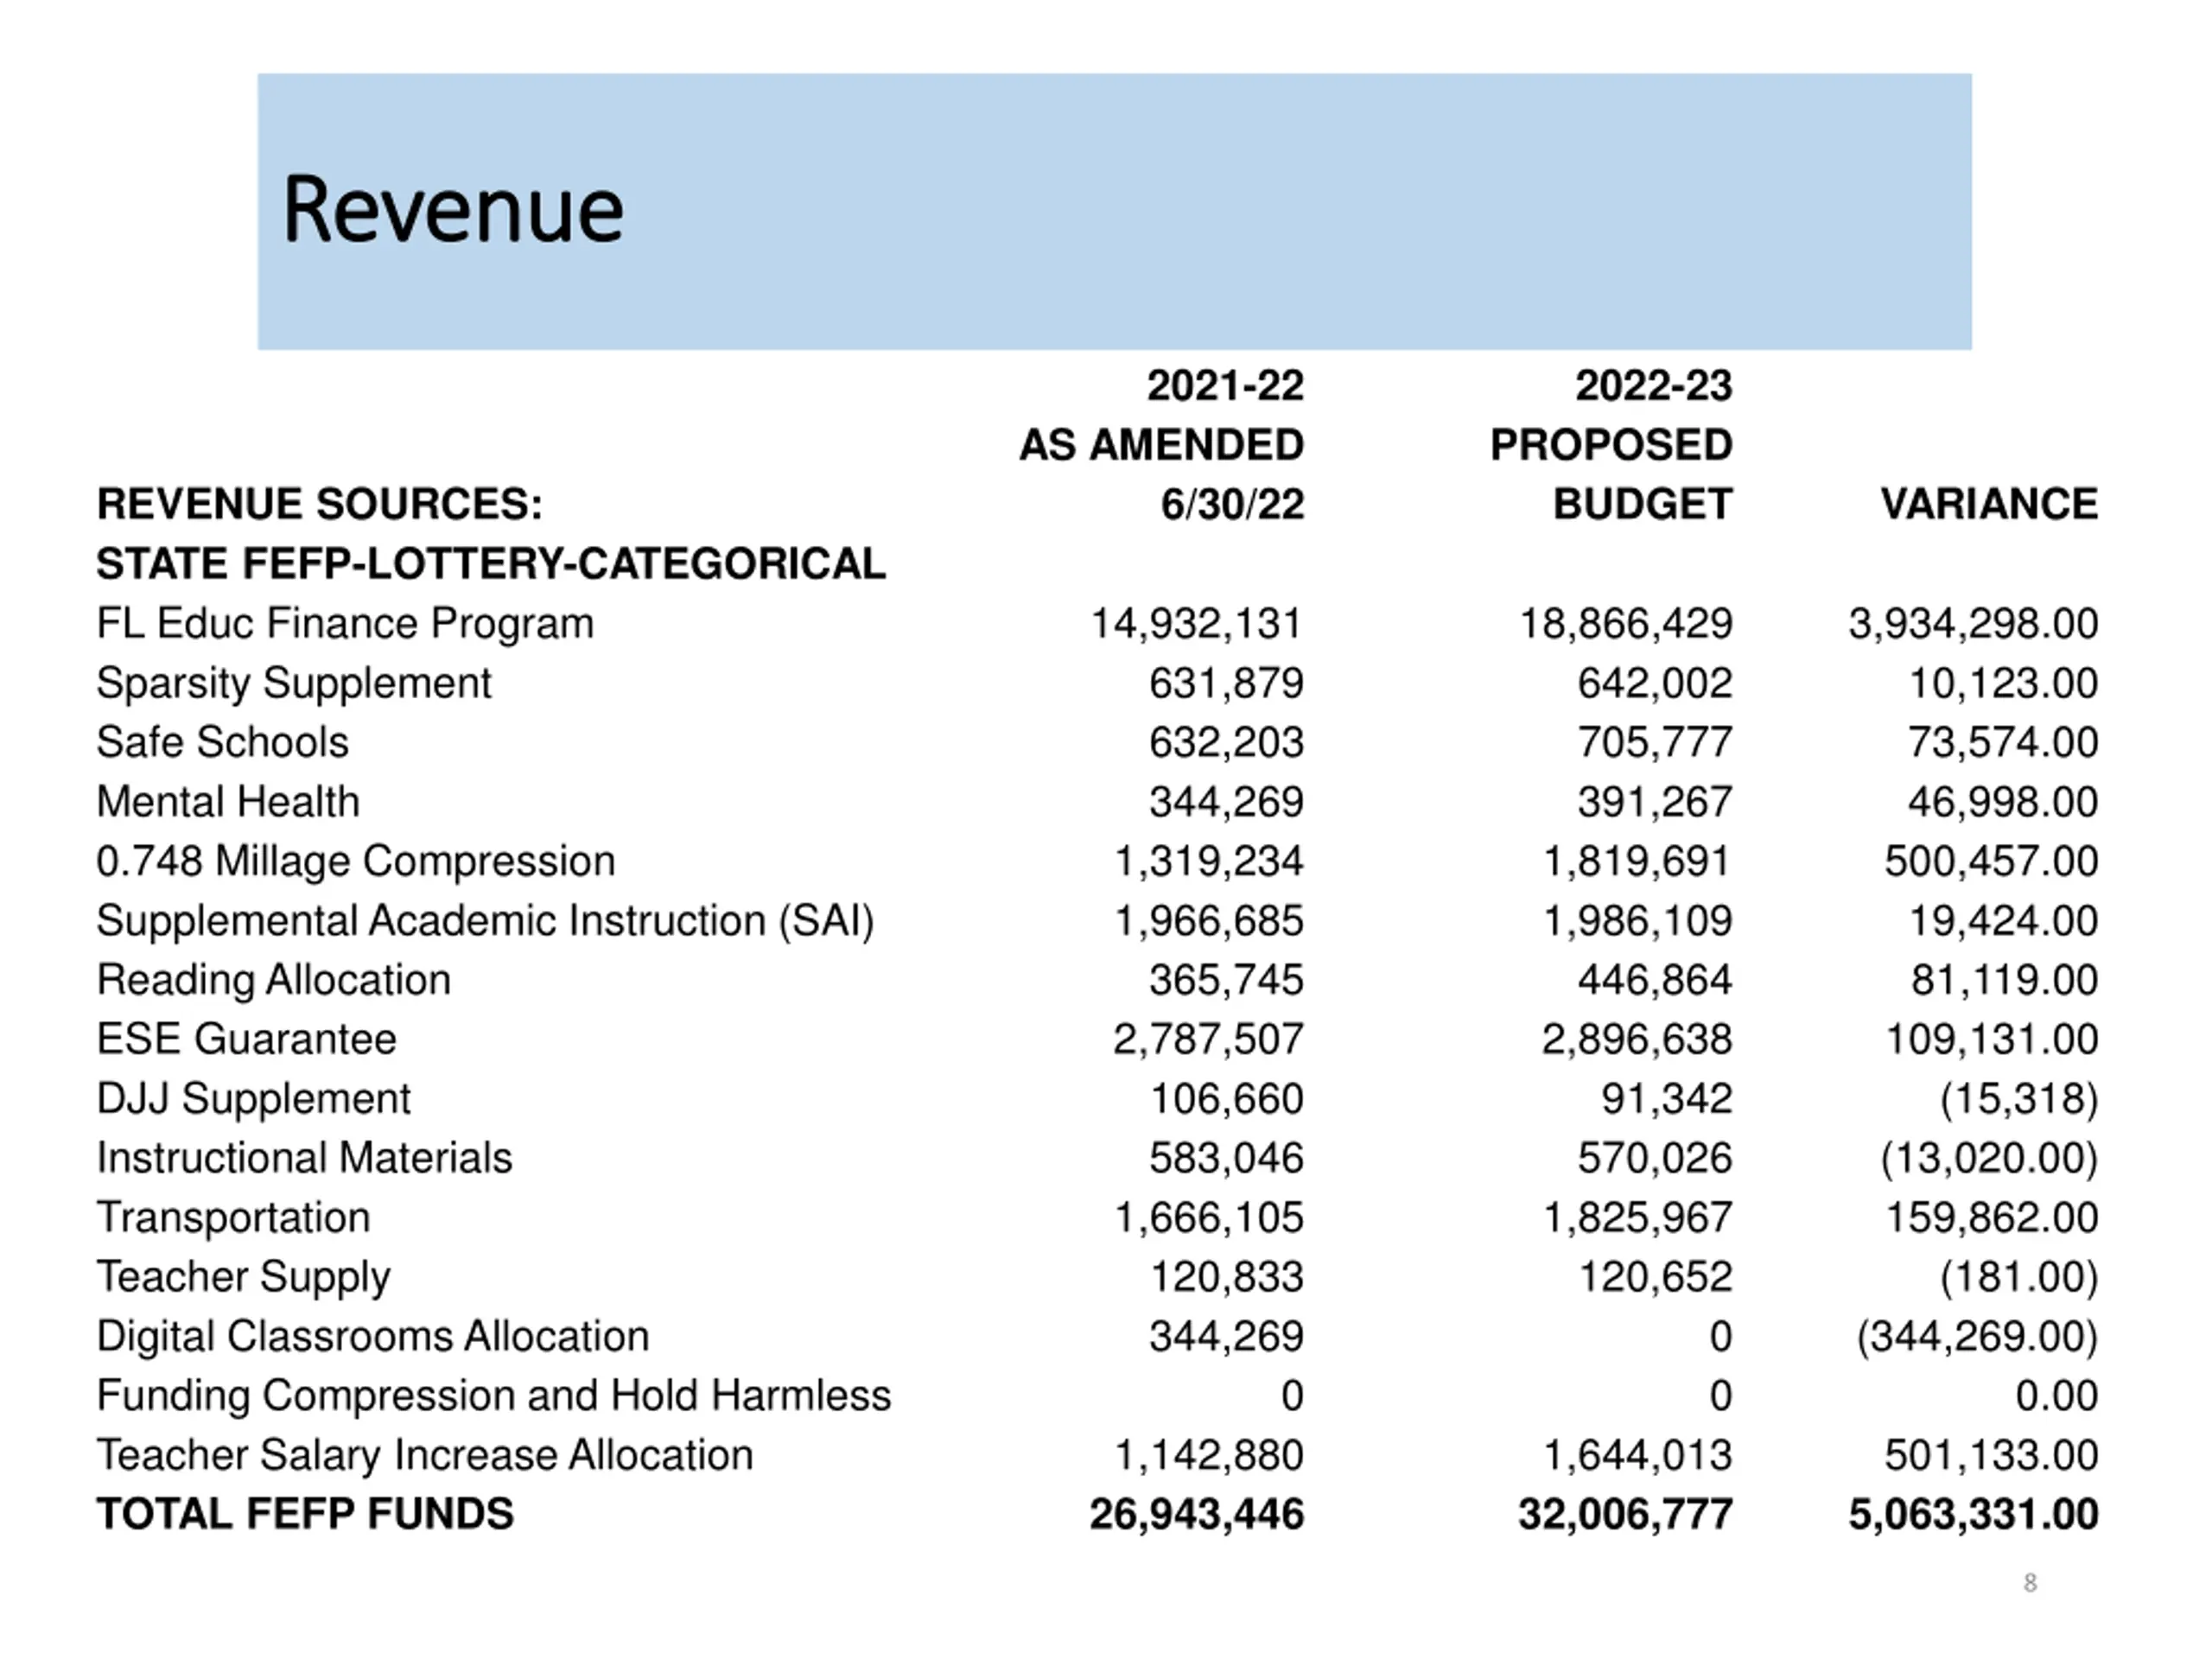Click variance 19,424.00

pos(2003,921)
